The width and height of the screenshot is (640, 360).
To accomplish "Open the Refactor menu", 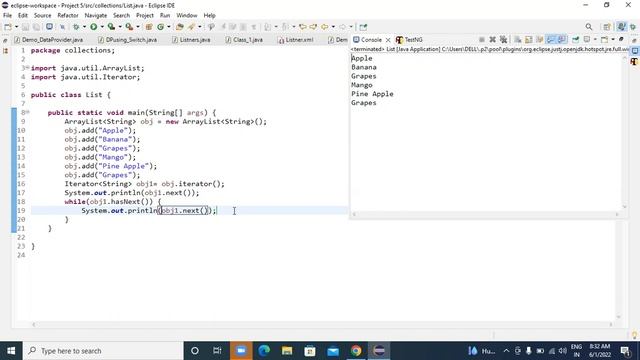I will coord(68,16).
